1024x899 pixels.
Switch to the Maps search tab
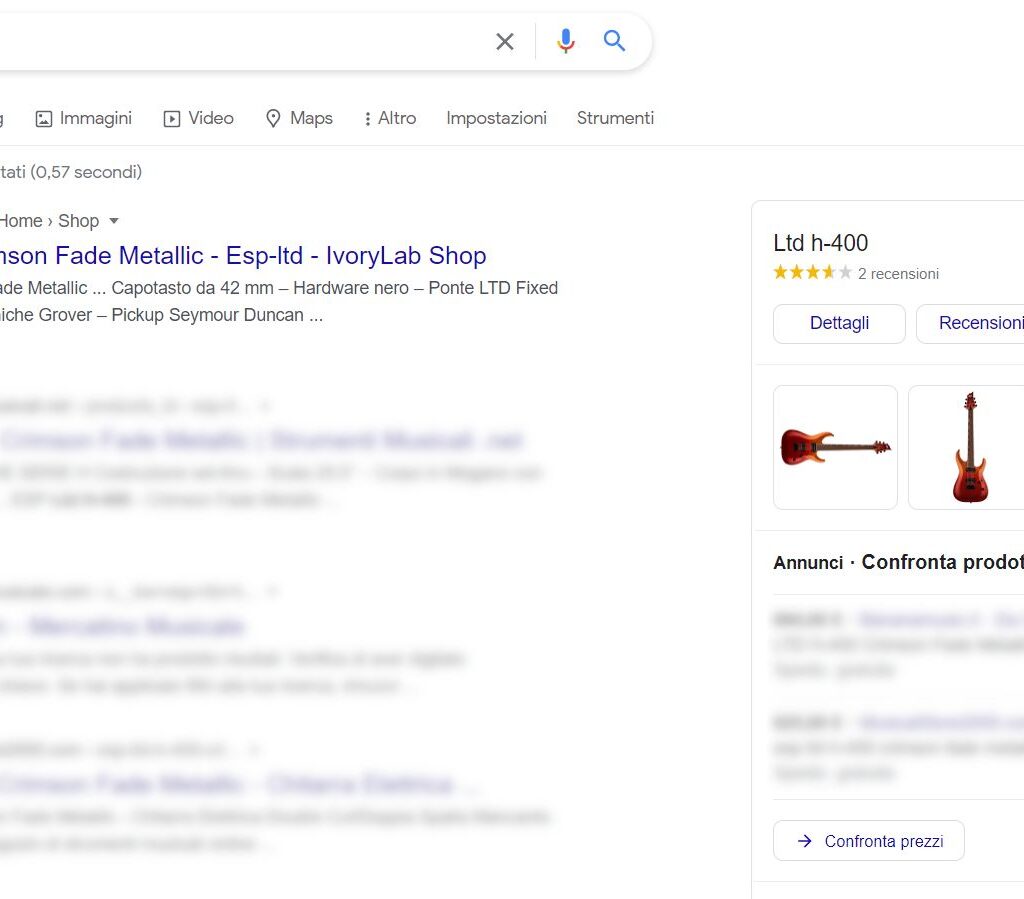point(299,118)
